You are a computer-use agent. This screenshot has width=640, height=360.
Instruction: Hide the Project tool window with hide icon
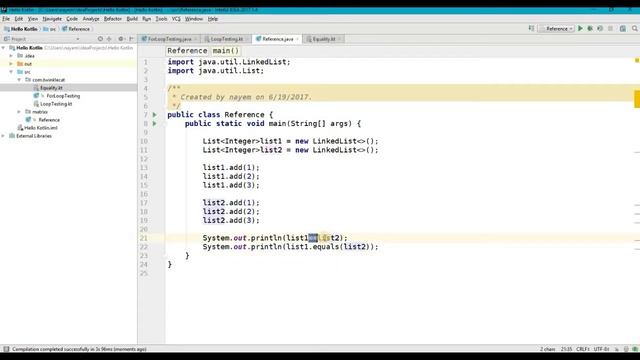pos(131,39)
